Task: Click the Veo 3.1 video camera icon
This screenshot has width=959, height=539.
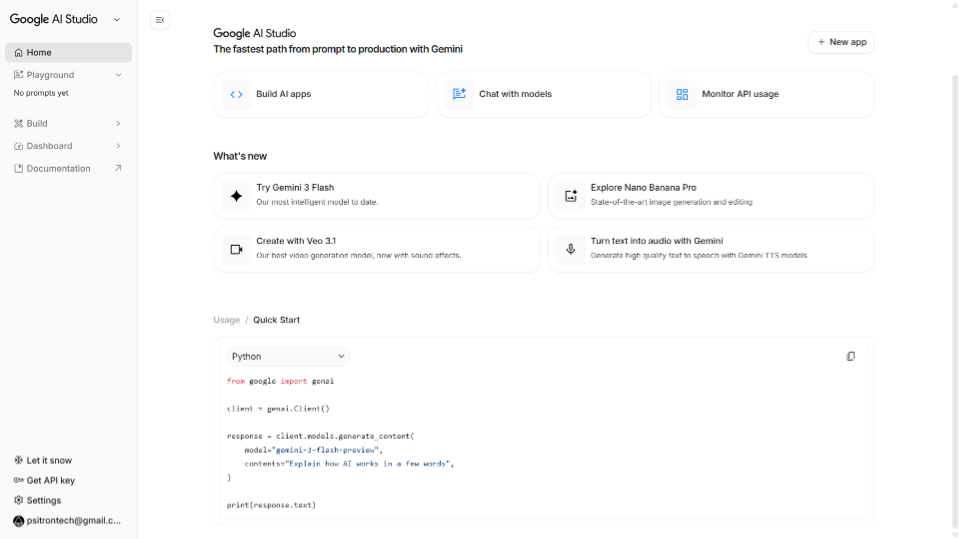Action: (x=236, y=249)
